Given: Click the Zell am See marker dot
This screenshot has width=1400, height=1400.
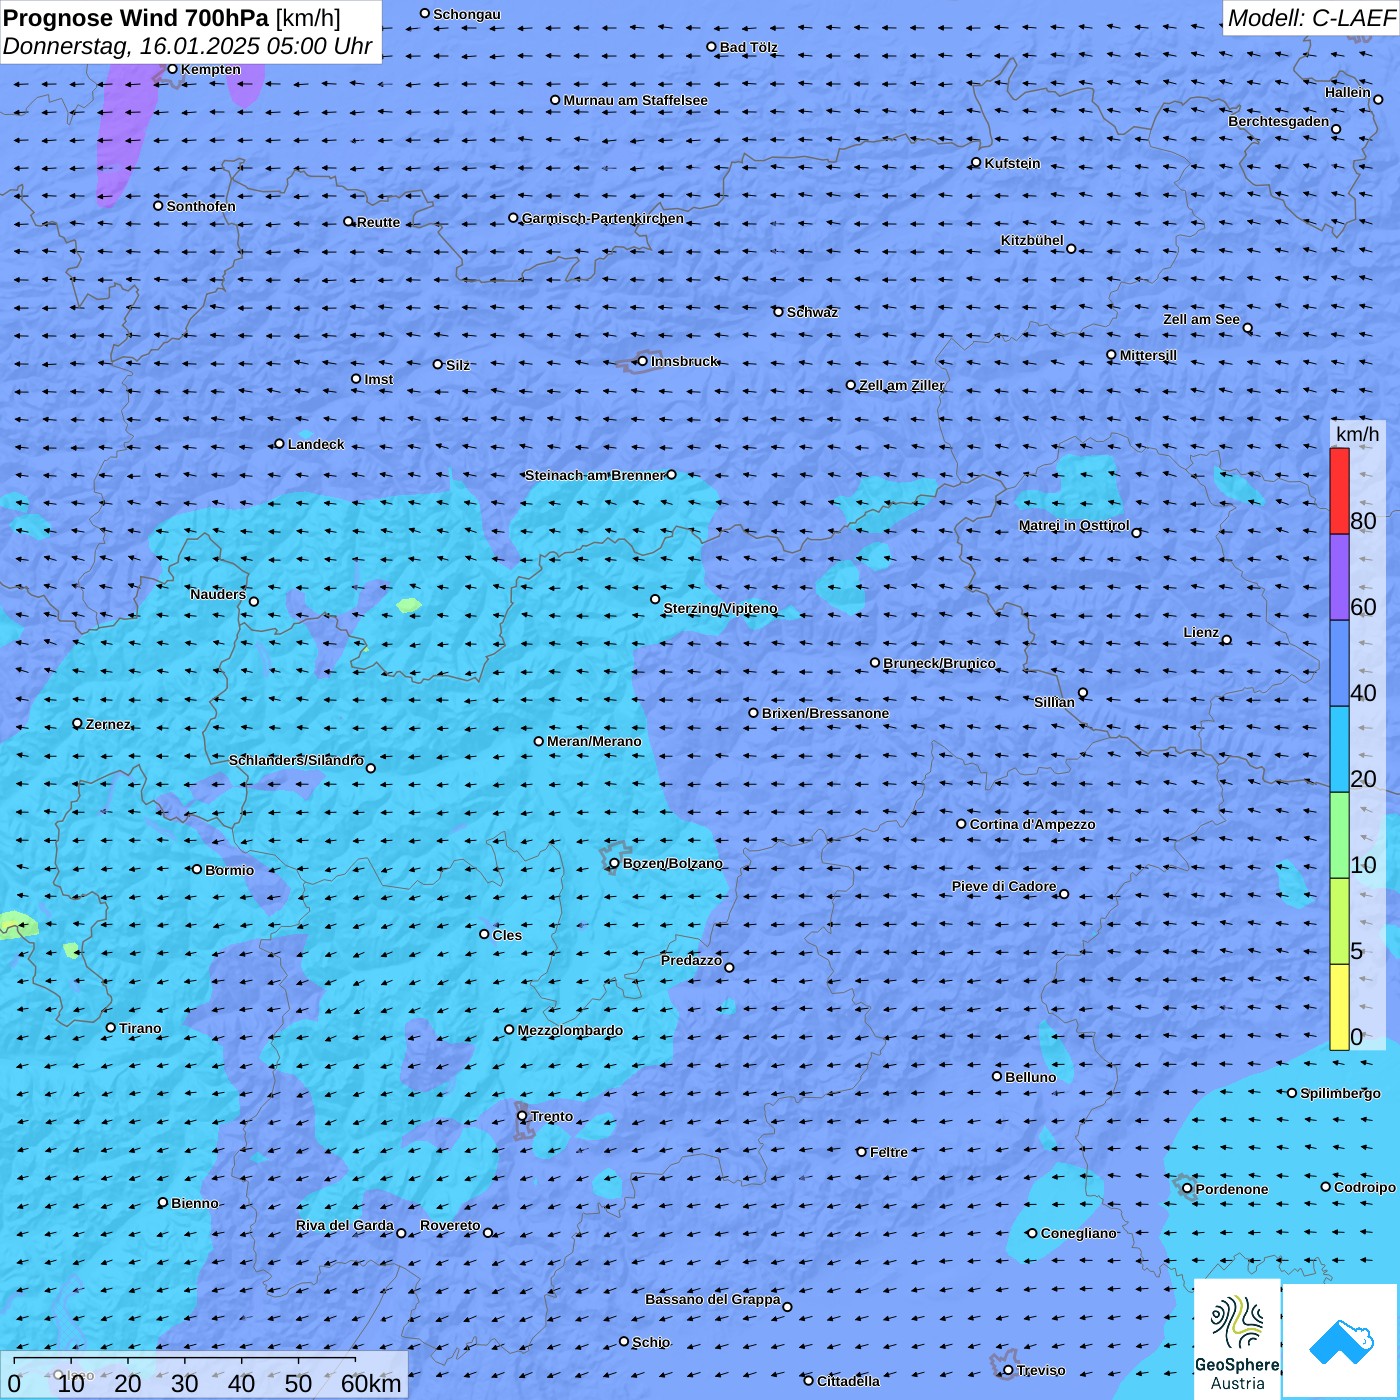Looking at the screenshot, I should pos(1247,328).
